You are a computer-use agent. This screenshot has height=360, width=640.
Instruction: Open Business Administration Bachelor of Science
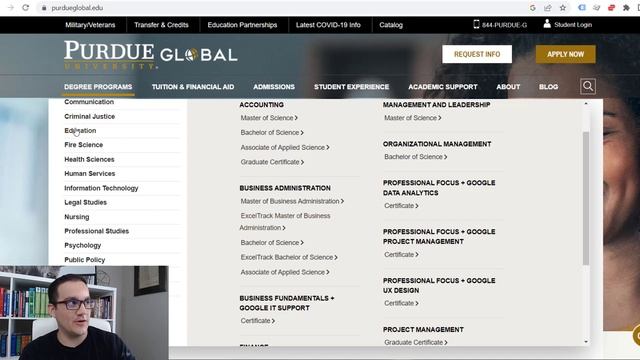pos(272,242)
